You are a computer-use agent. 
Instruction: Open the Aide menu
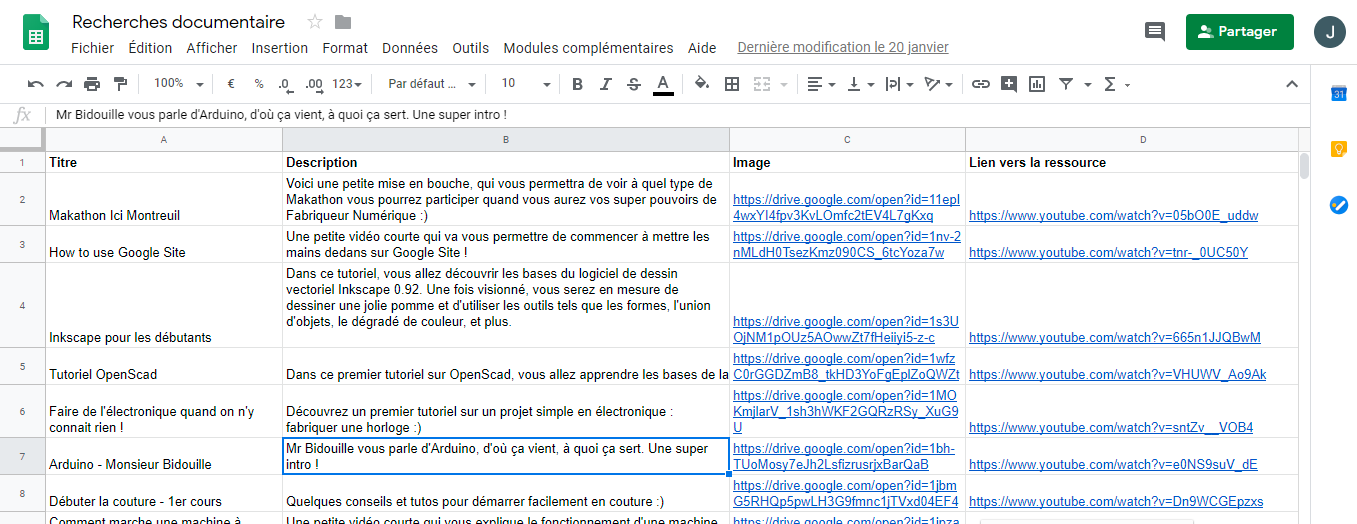[x=702, y=48]
